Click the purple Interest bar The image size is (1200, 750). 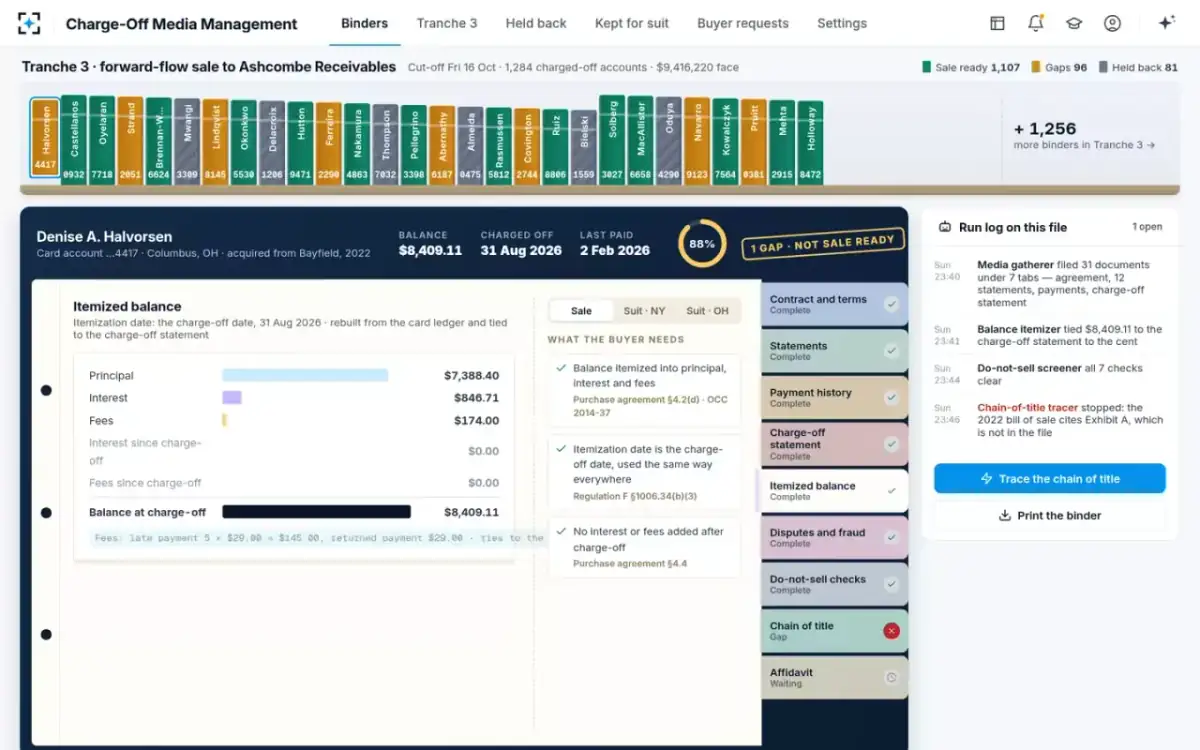(232, 398)
